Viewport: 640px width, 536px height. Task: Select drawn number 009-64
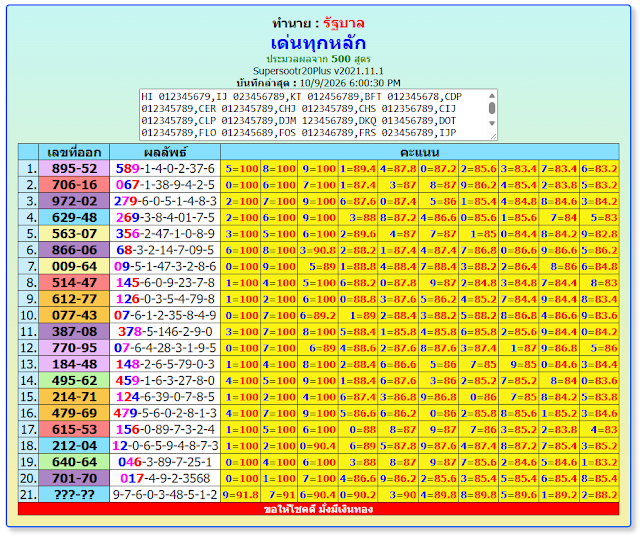click(x=74, y=267)
